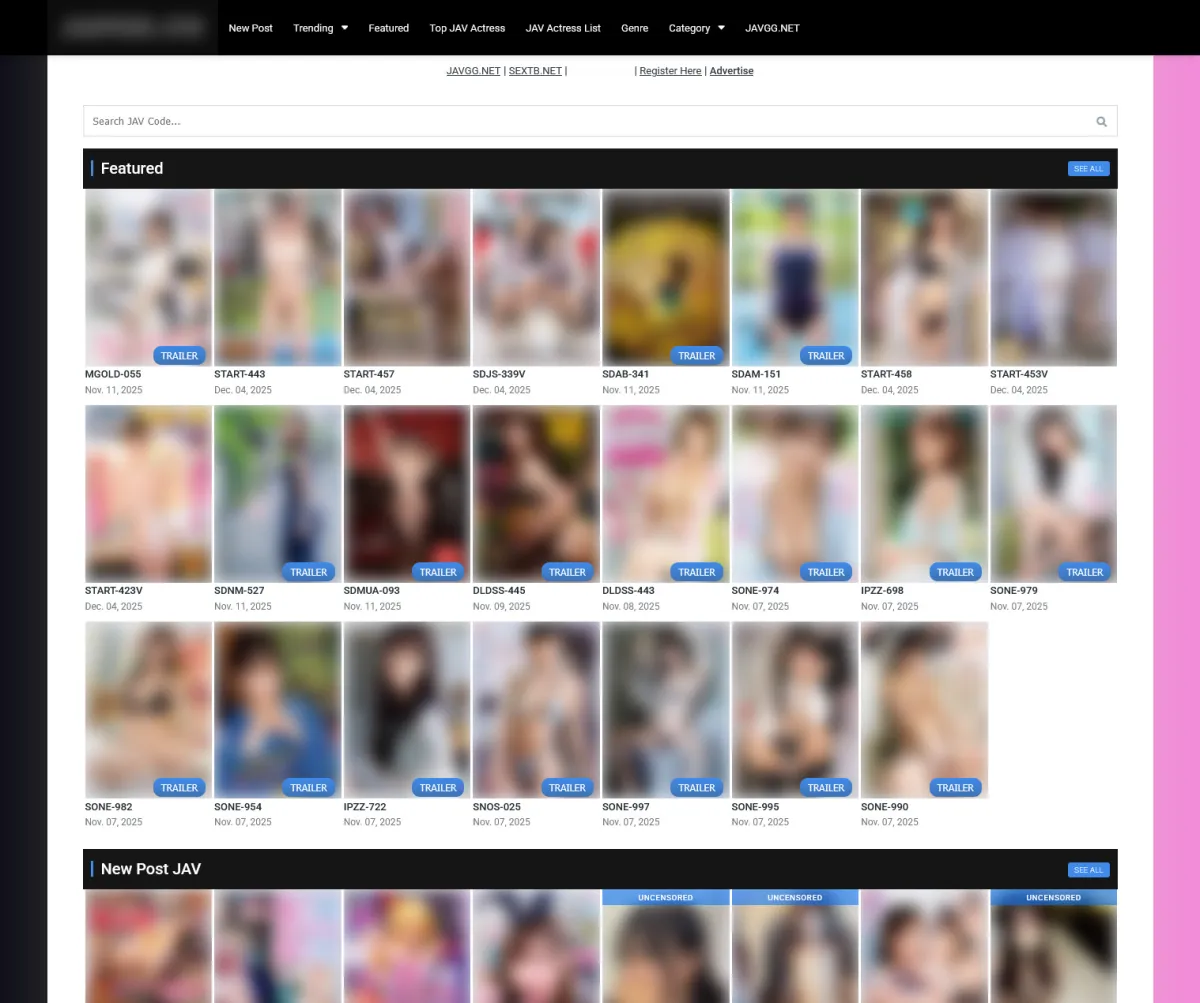Open the Genre menu item
This screenshot has width=1200, height=1003.
[x=634, y=28]
